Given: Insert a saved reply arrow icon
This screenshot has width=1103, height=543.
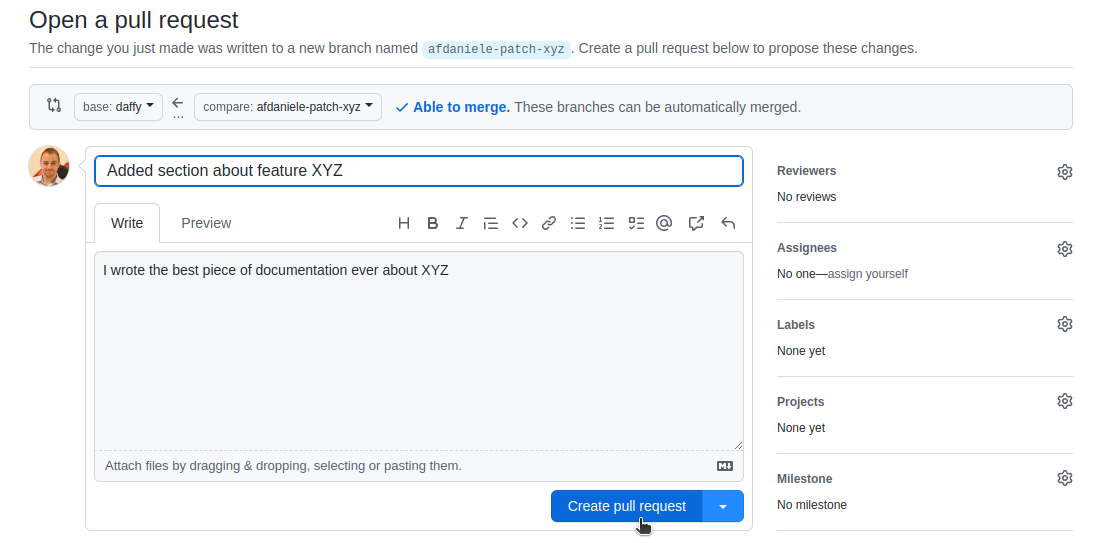Looking at the screenshot, I should (x=728, y=223).
